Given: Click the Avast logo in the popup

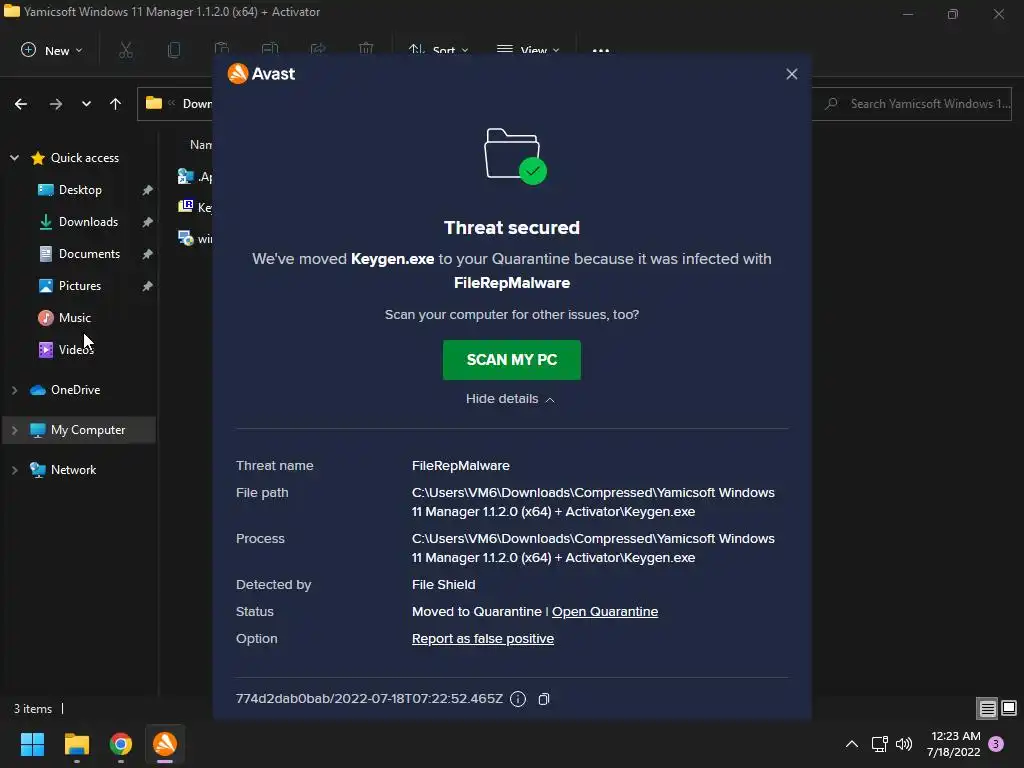Looking at the screenshot, I should (261, 74).
